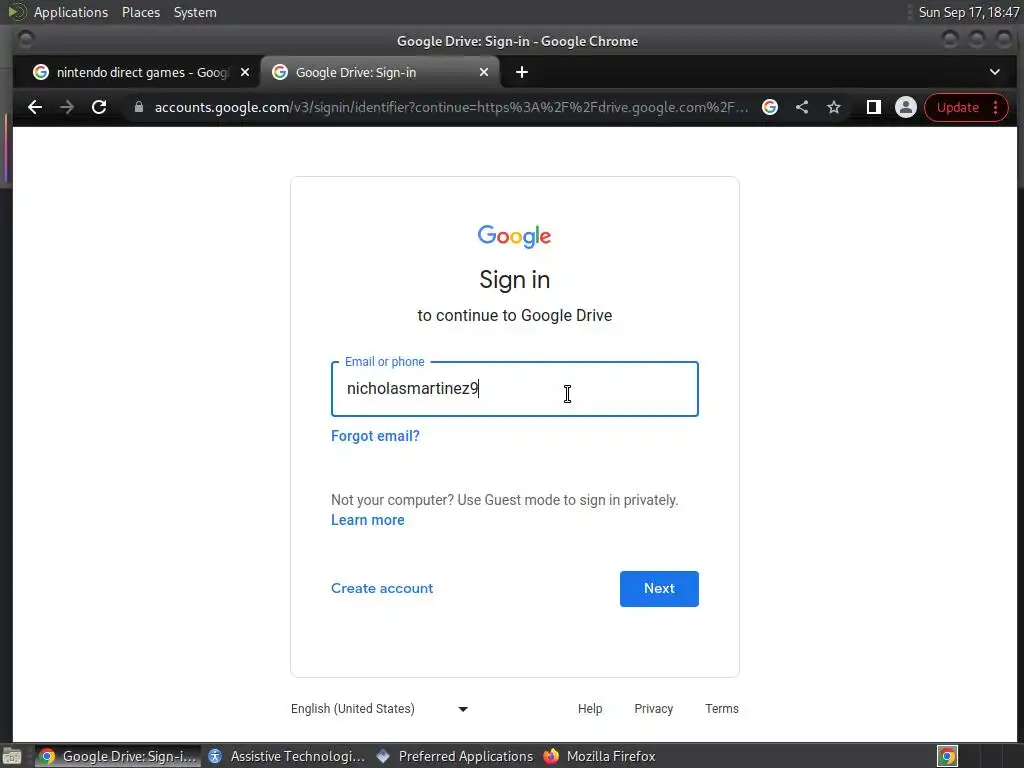Screen dimensions: 1024x768
Task: Focus the Email or phone field
Action: point(515,389)
